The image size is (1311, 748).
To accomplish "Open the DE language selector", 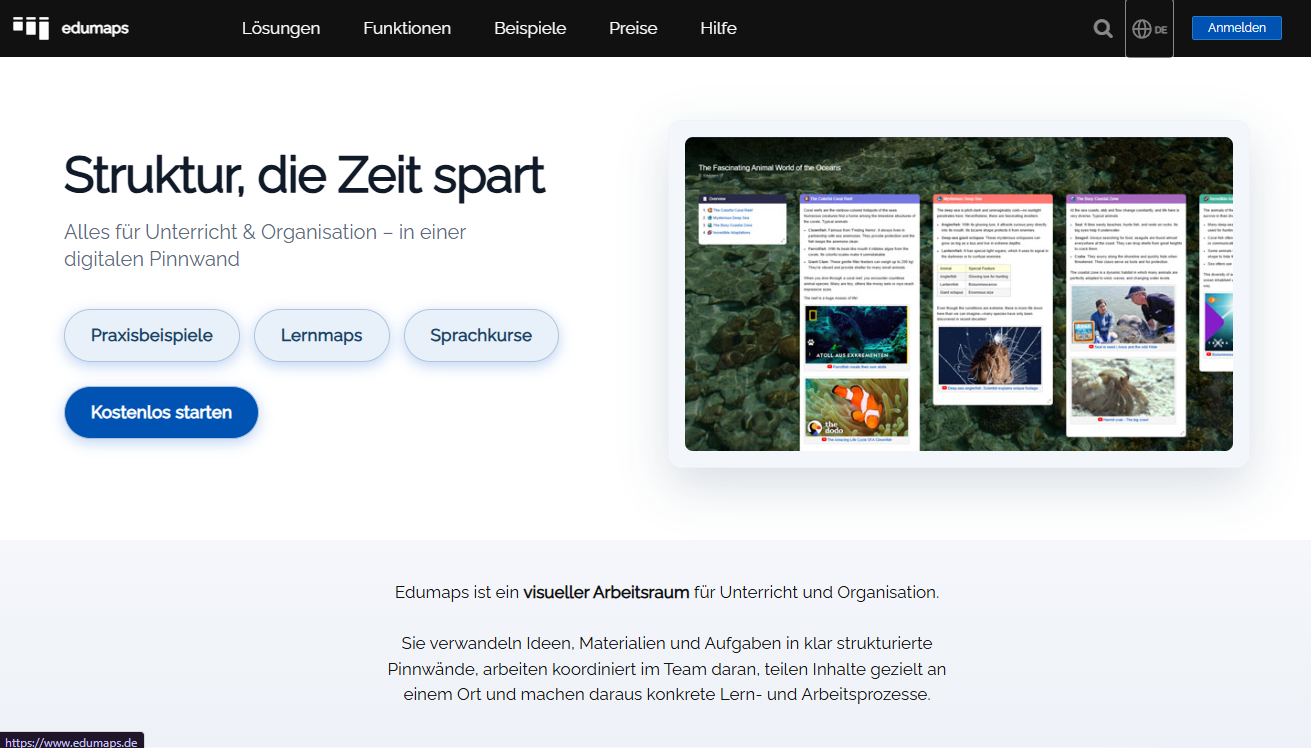I will click(x=1149, y=29).
